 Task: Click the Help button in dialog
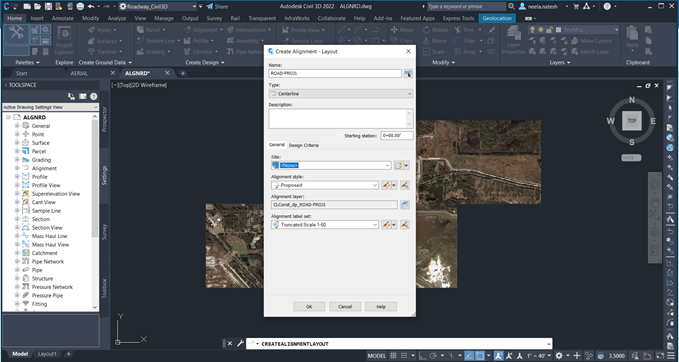381,307
